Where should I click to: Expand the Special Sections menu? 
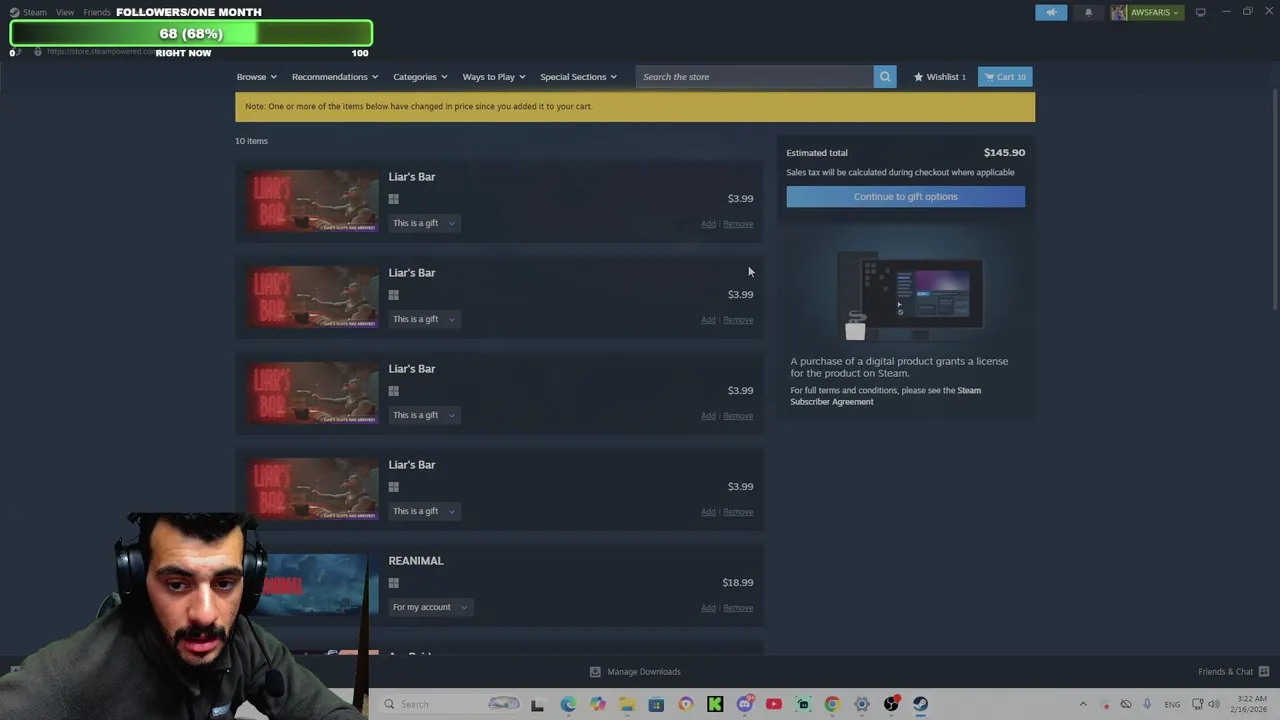click(578, 77)
